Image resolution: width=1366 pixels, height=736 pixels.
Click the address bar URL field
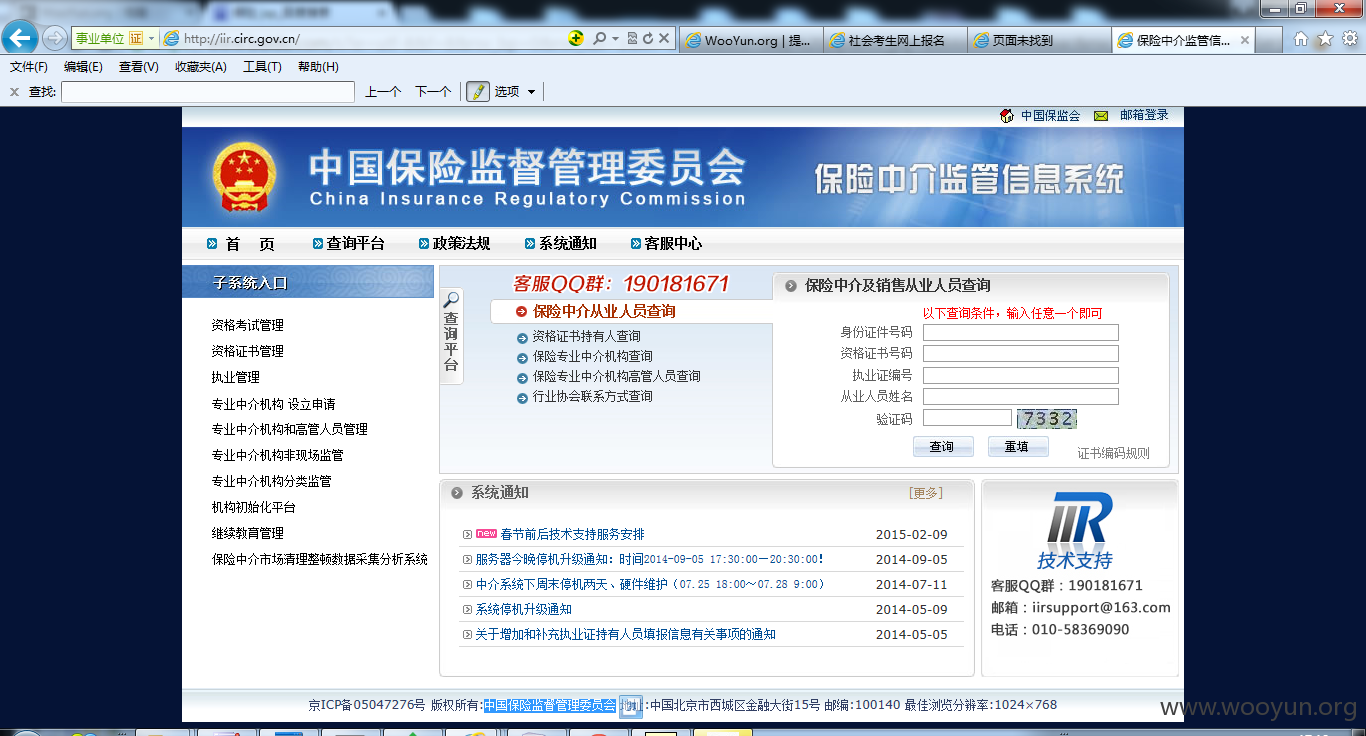coord(370,39)
